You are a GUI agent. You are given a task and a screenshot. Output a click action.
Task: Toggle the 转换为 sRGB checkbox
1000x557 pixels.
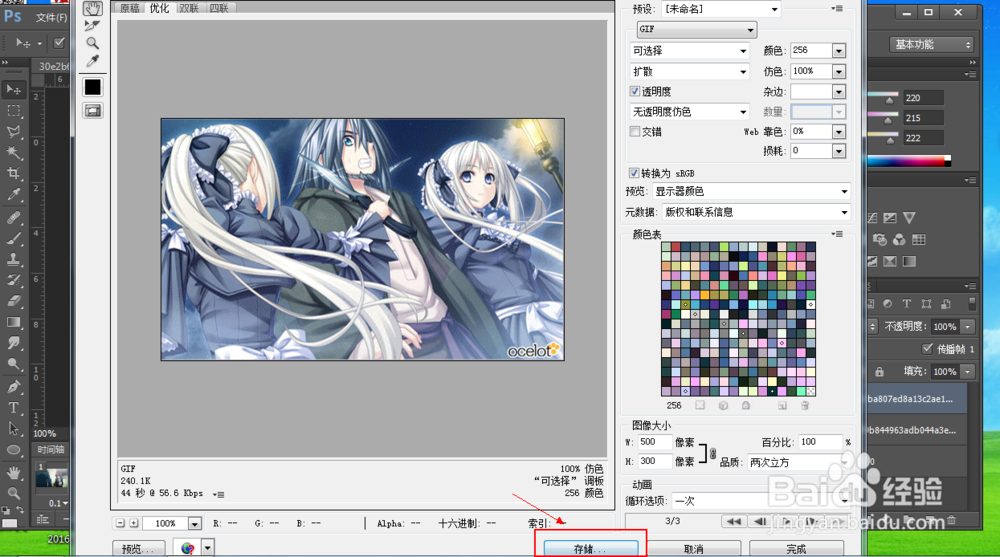(634, 173)
